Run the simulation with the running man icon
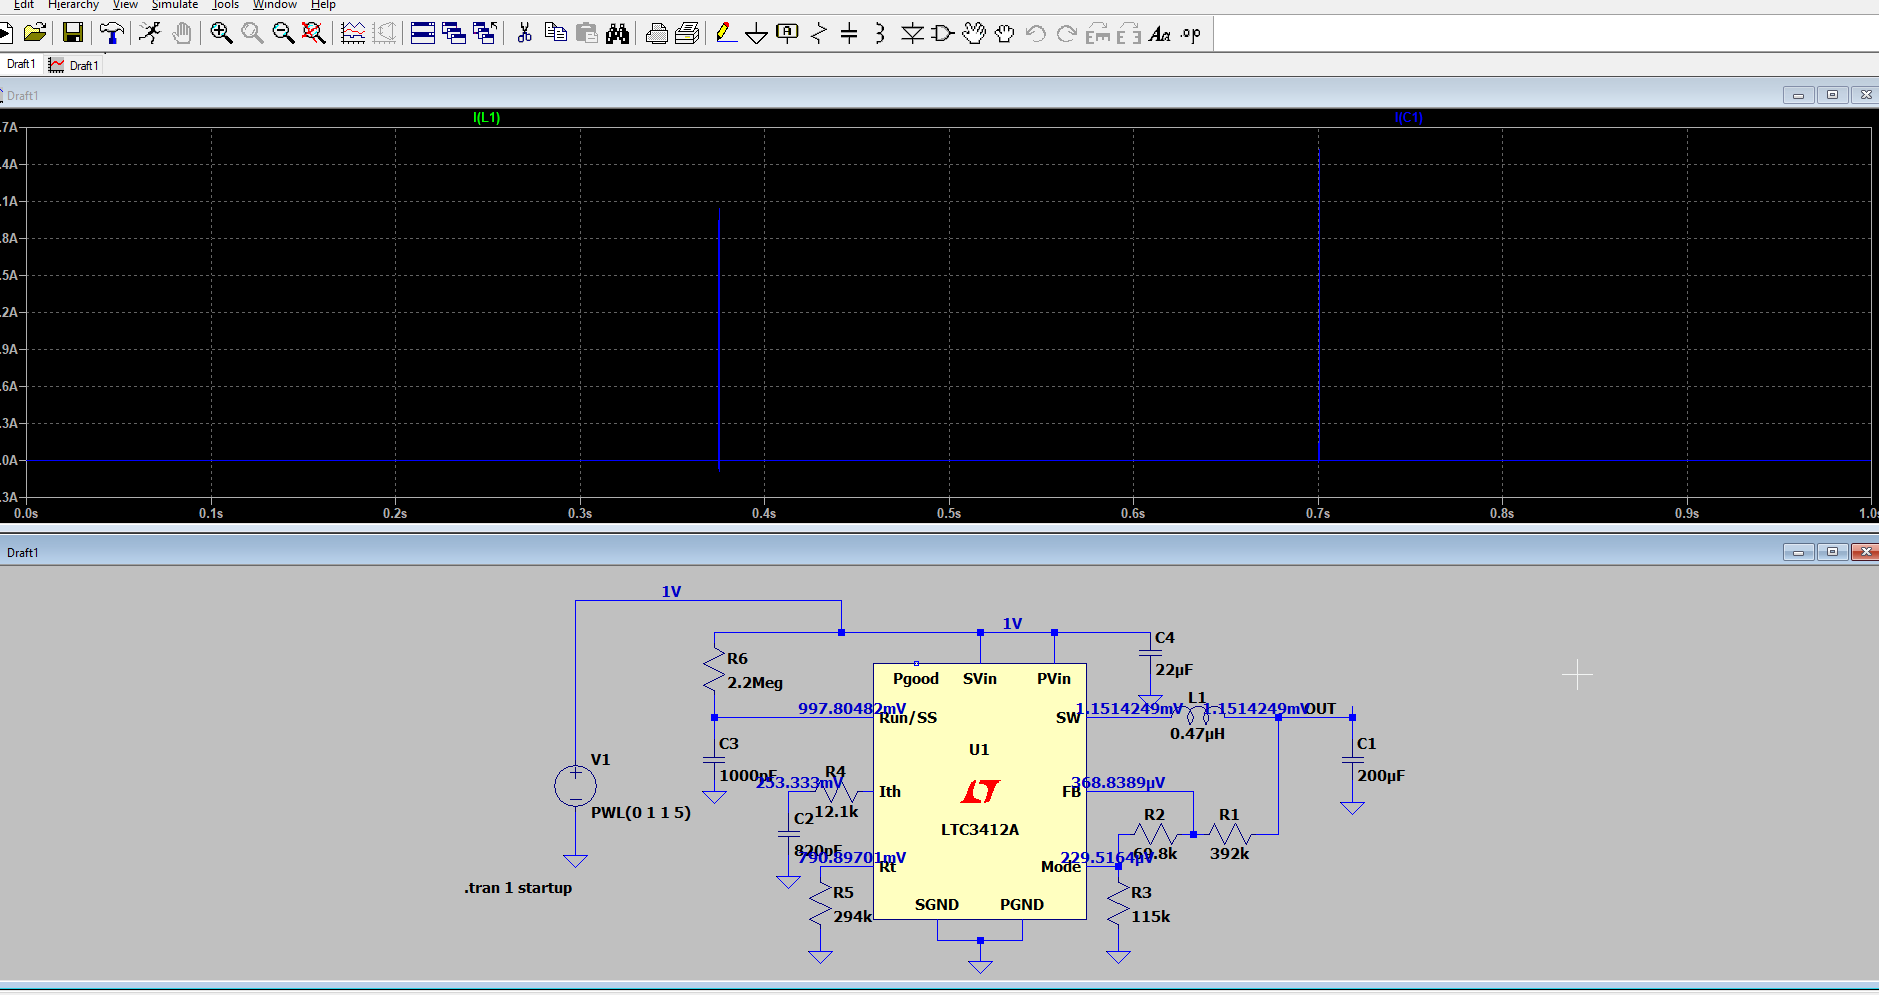 click(150, 33)
